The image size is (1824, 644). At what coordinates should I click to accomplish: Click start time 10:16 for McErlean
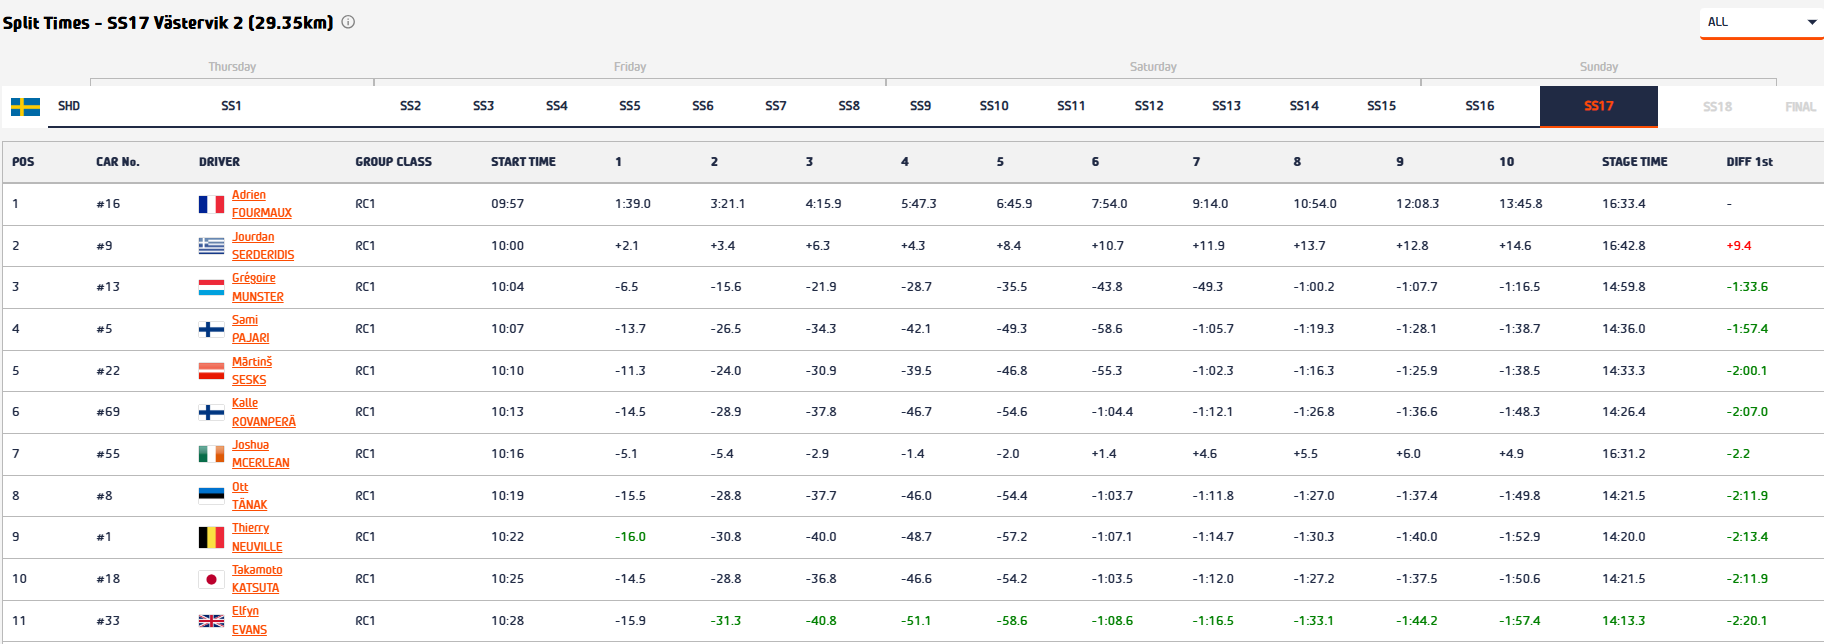tap(507, 454)
